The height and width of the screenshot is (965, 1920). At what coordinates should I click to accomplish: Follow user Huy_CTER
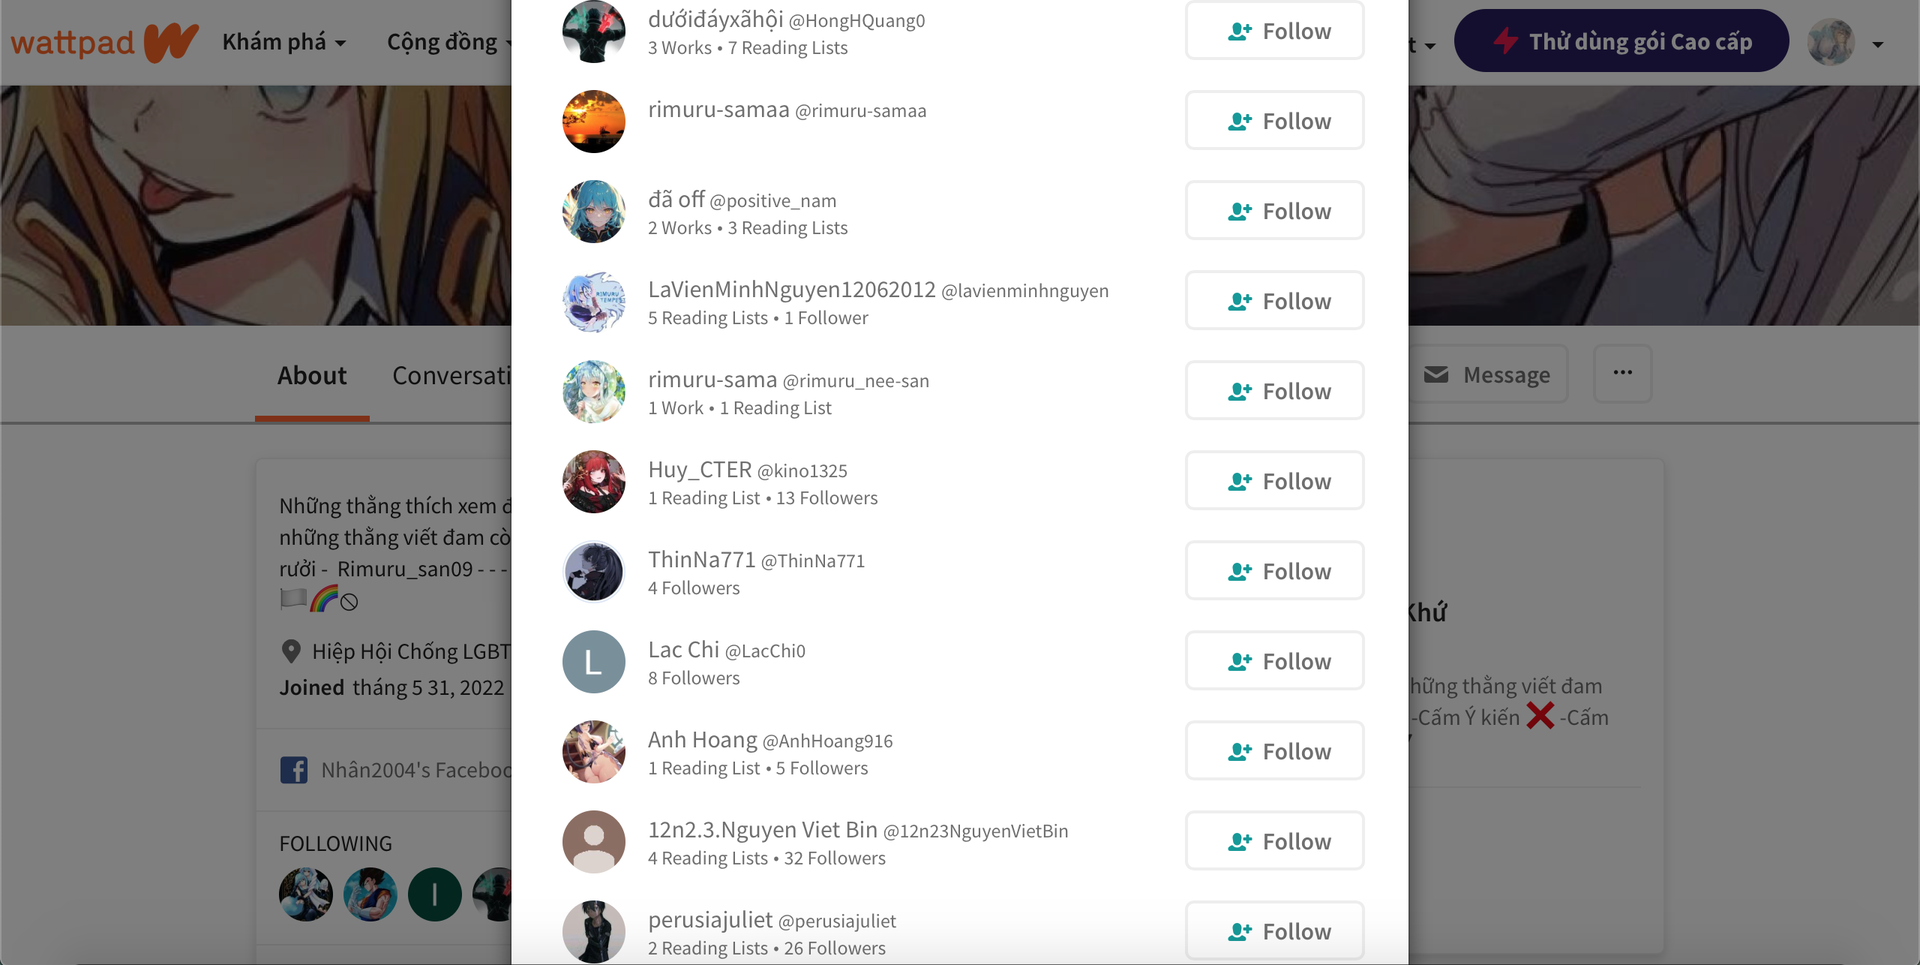point(1275,481)
